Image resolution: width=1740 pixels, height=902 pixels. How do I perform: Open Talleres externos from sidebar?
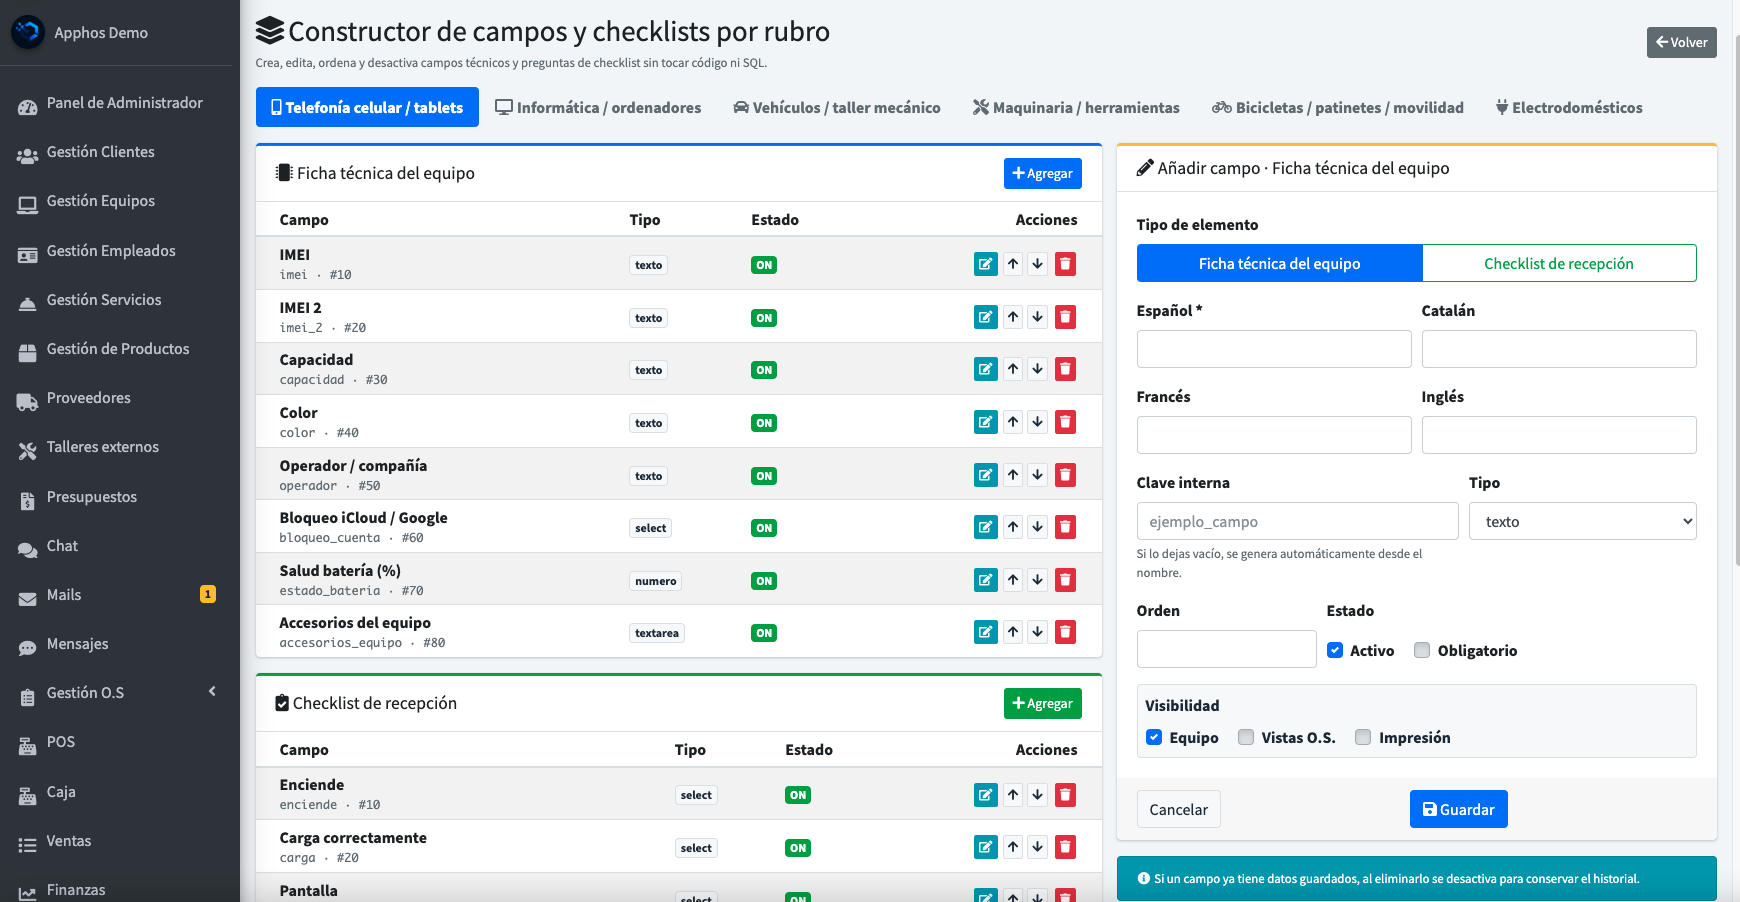pos(120,447)
